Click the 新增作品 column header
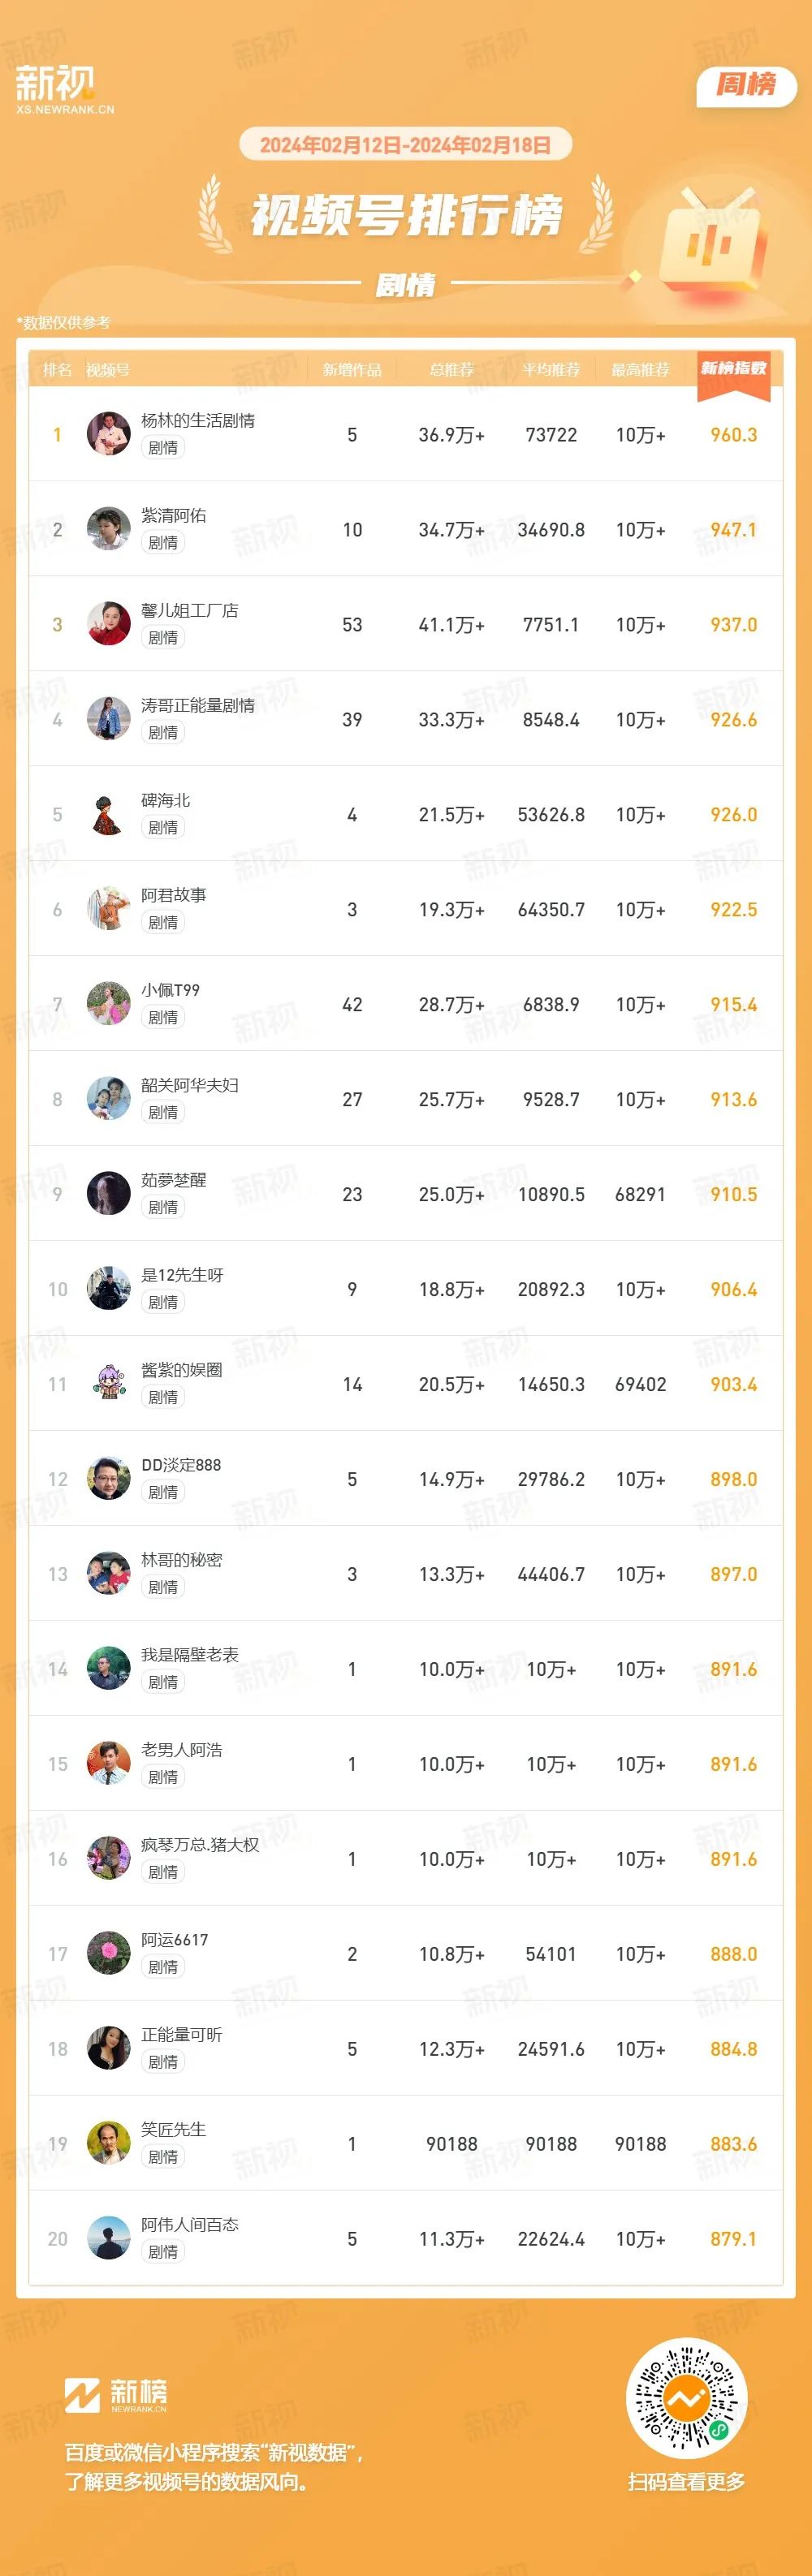The width and height of the screenshot is (812, 2576). click(x=352, y=370)
